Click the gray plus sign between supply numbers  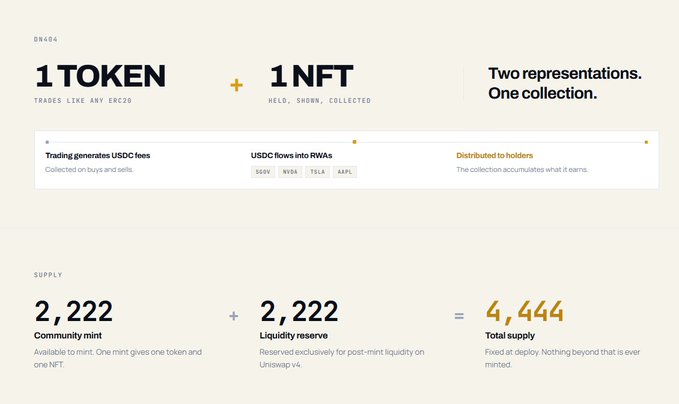pyautogui.click(x=233, y=316)
